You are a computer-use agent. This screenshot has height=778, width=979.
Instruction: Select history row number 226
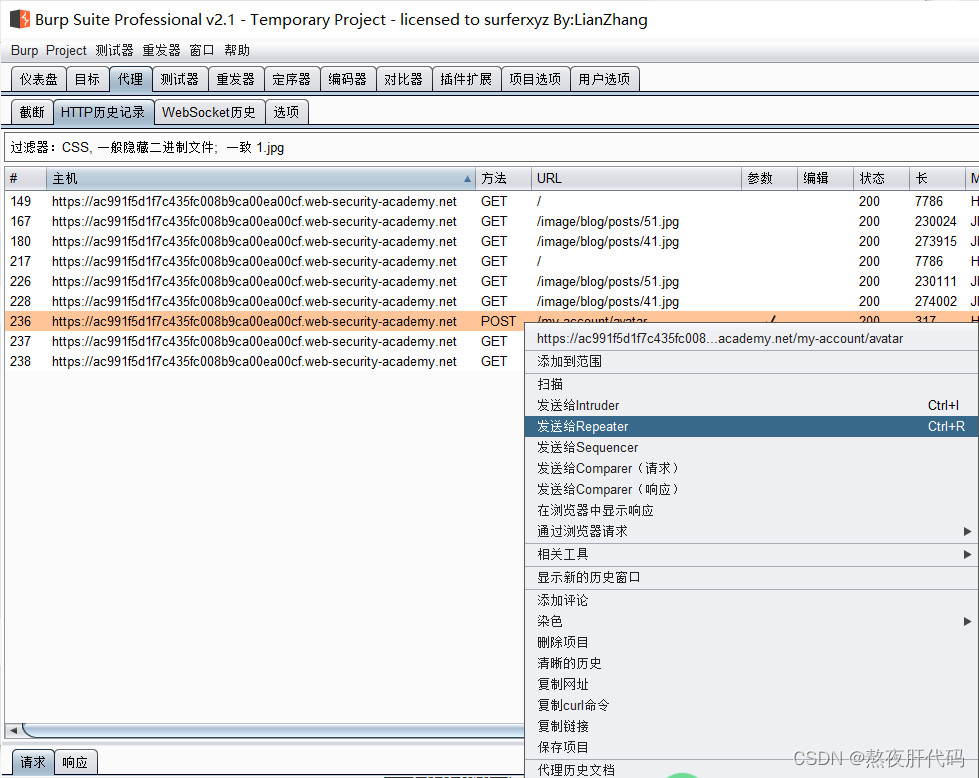click(x=492, y=281)
